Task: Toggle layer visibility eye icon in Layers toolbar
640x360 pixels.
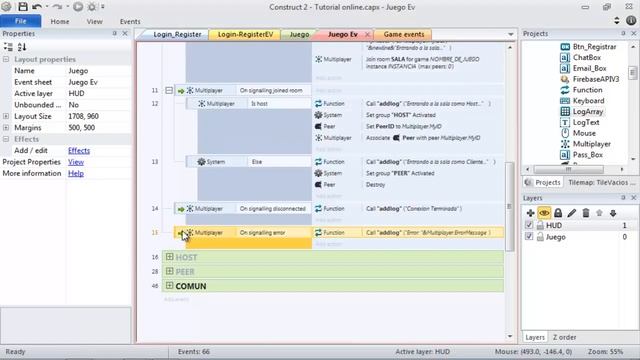Action: tap(544, 213)
